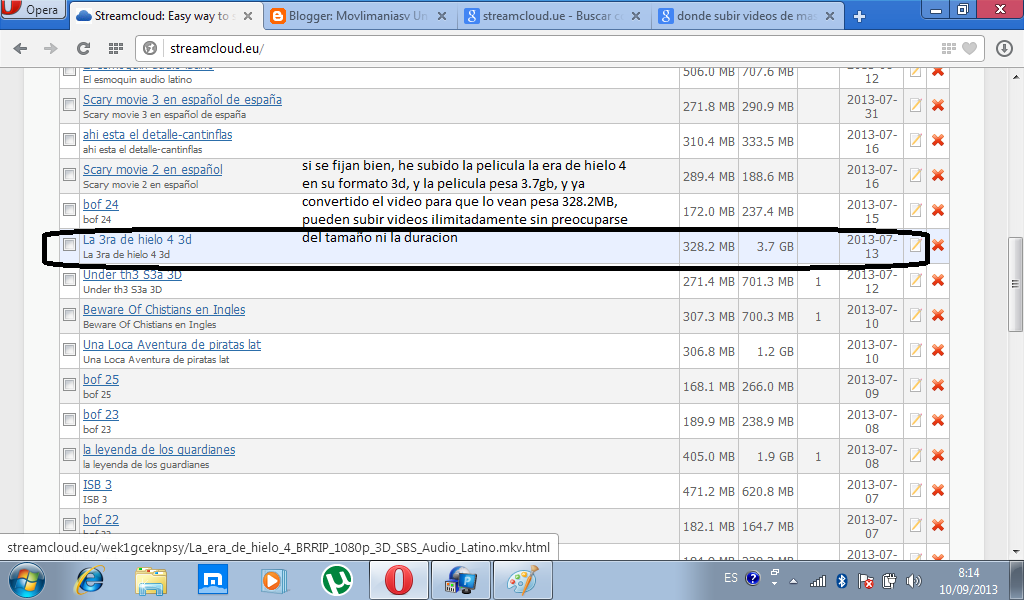The image size is (1024, 600).
Task: Delete la leyenda de los guardianes entry
Action: (x=938, y=455)
